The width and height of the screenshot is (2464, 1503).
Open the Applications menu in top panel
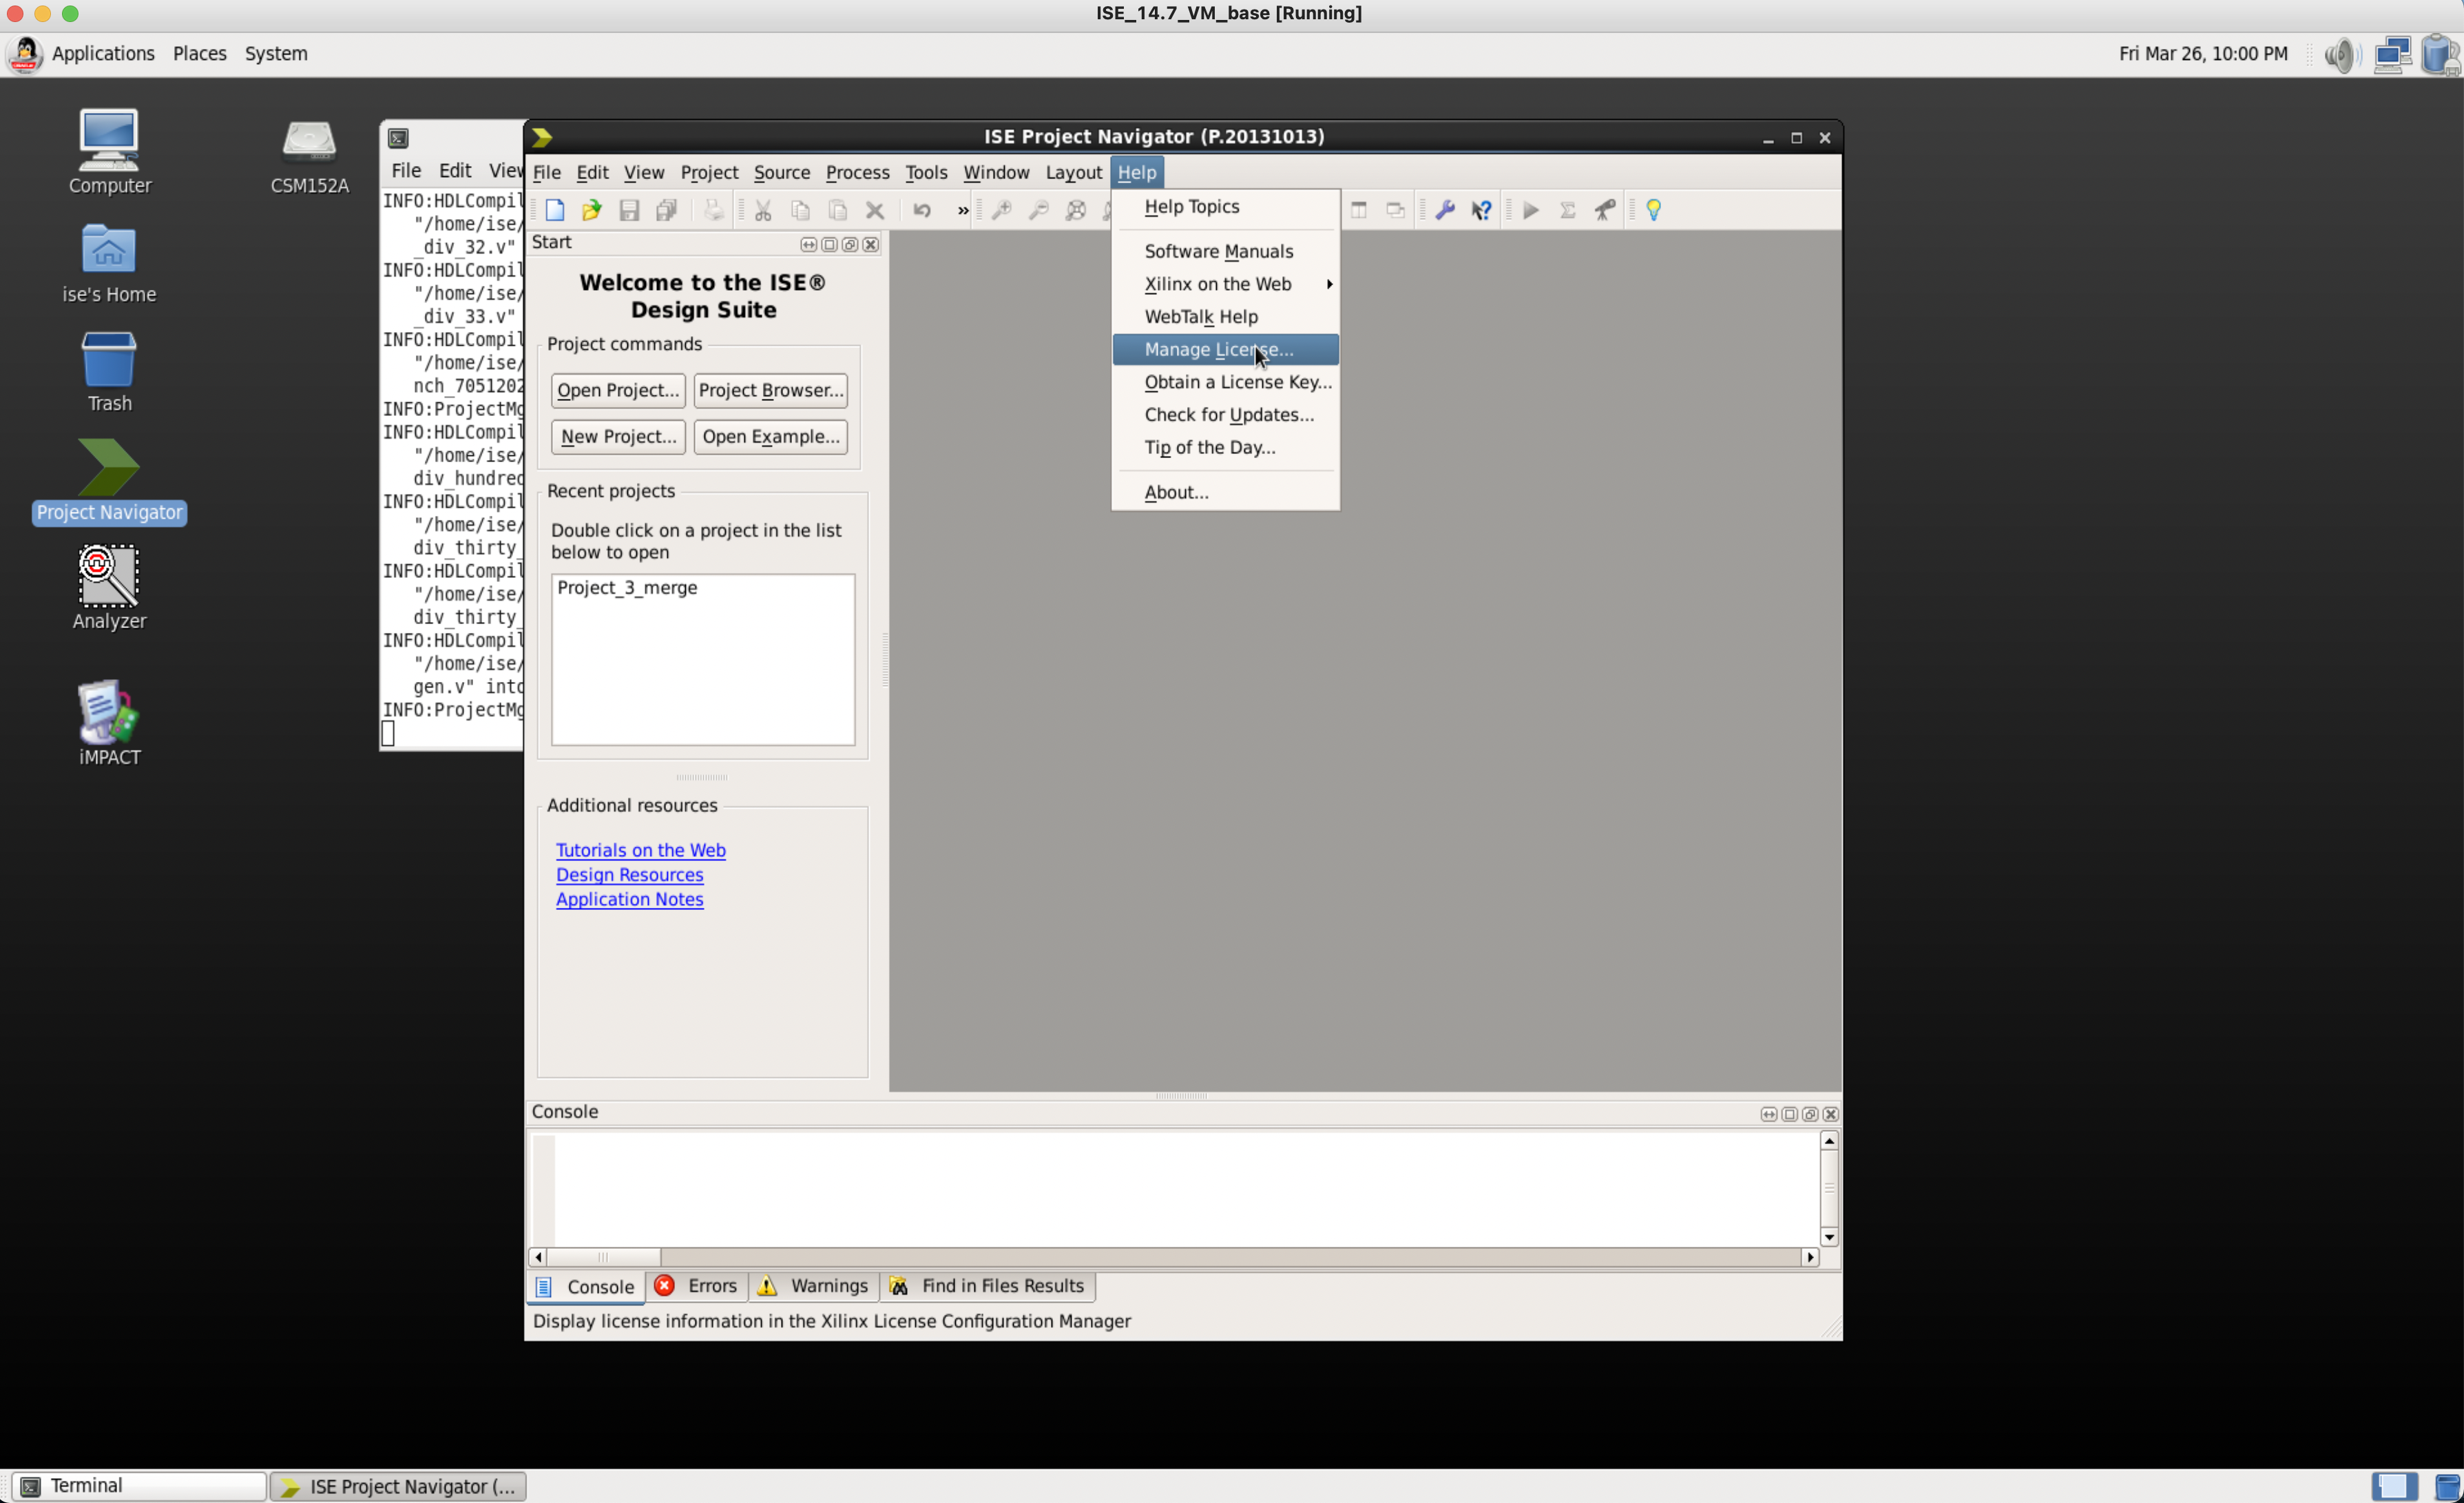103,53
